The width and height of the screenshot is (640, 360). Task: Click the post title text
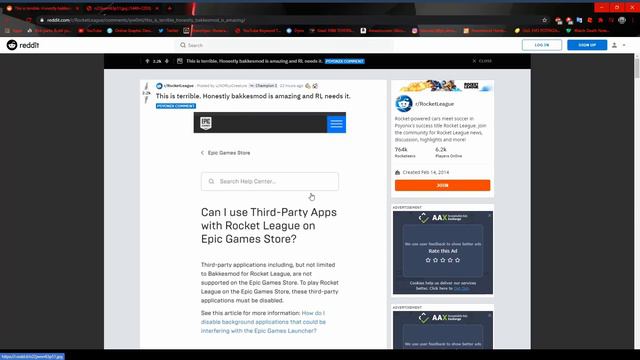coord(253,96)
